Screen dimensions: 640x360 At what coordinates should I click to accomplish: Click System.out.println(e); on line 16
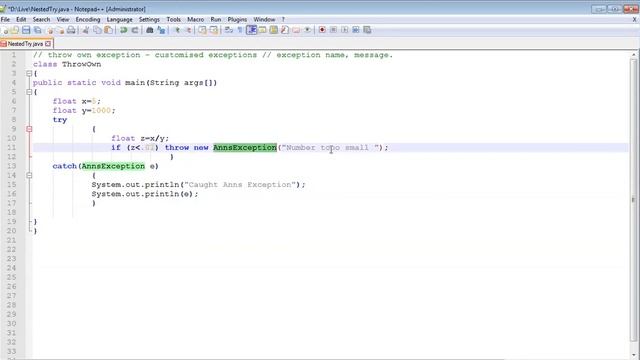145,194
